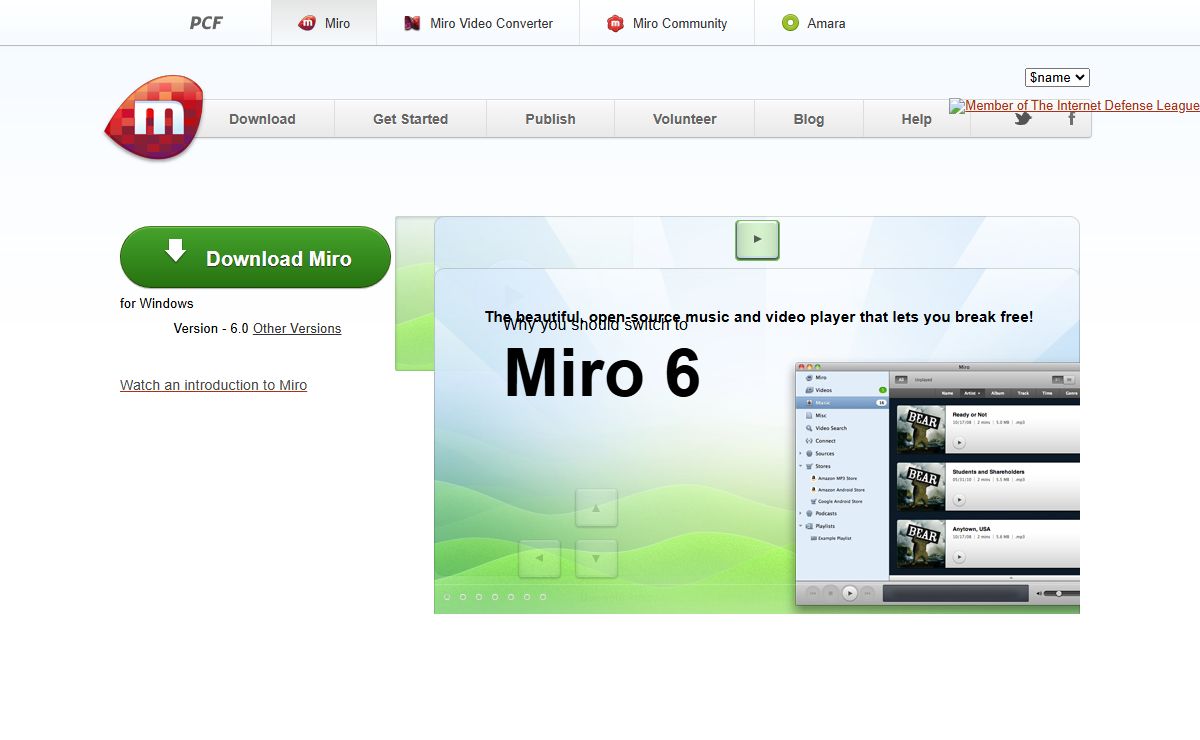Click the Version - 6.0 text

[x=211, y=328]
